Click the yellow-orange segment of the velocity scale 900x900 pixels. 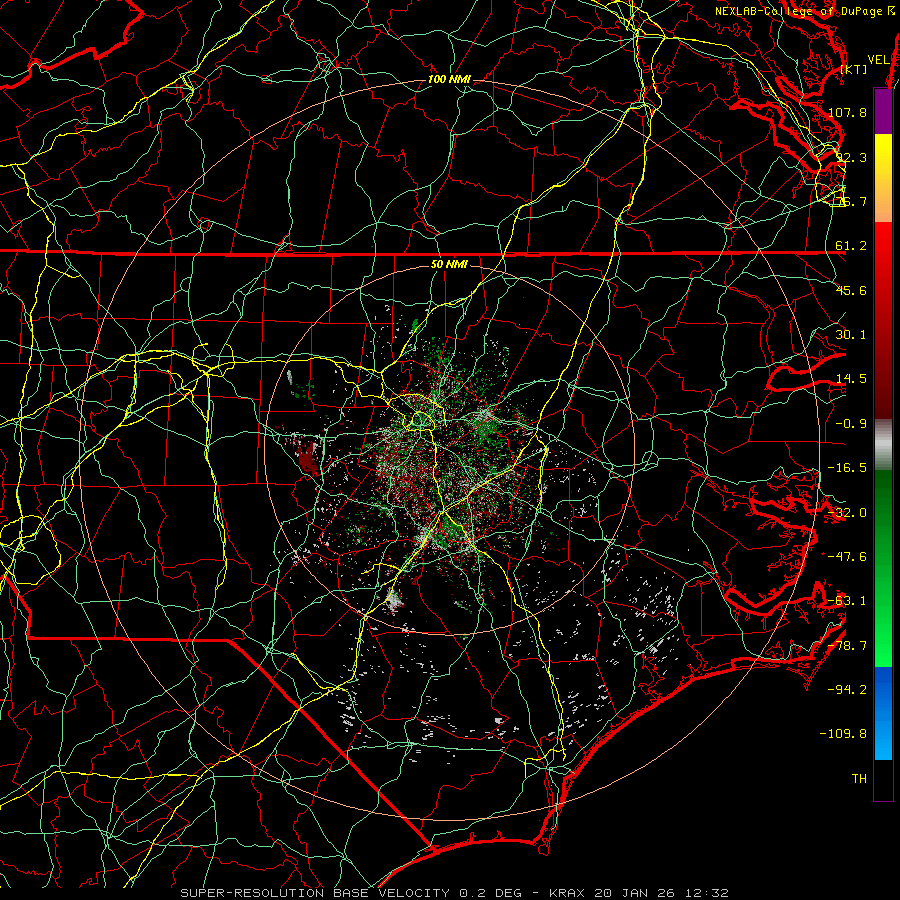[x=883, y=178]
